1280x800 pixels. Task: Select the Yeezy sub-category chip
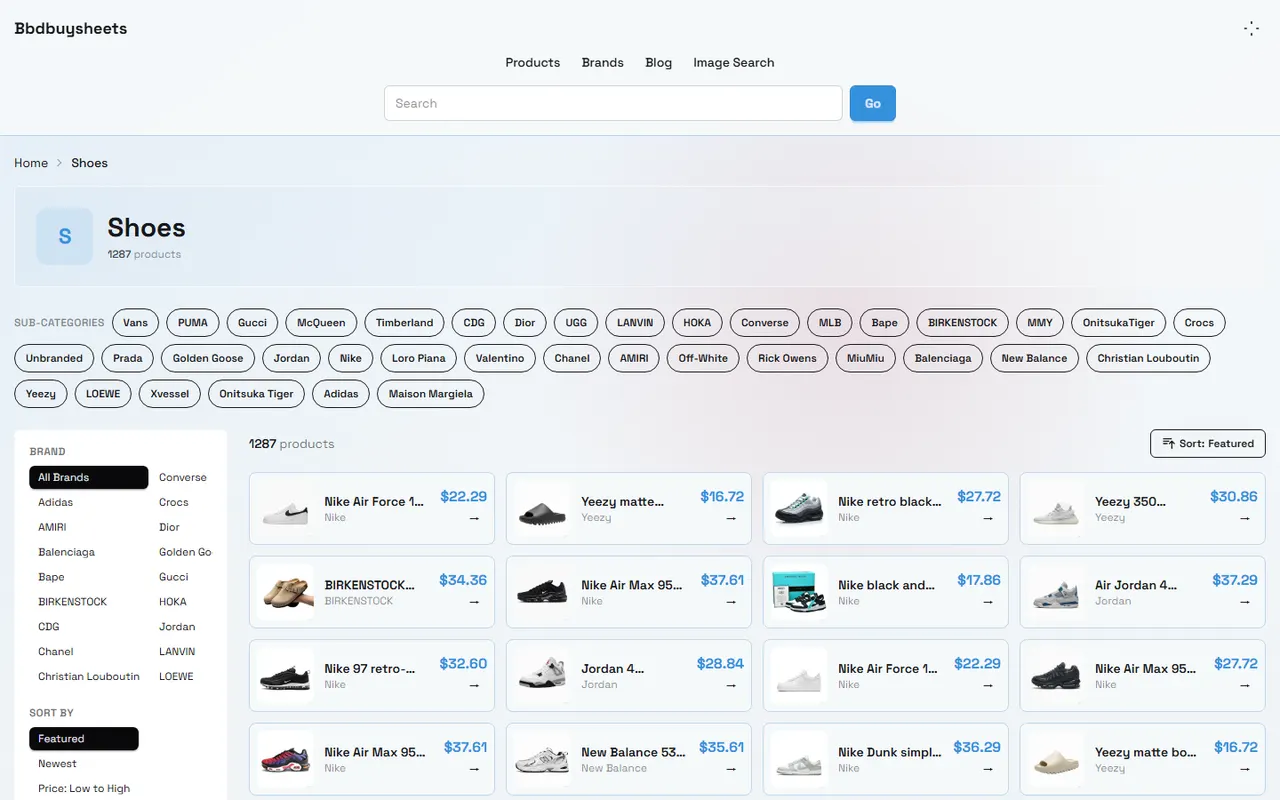point(41,394)
